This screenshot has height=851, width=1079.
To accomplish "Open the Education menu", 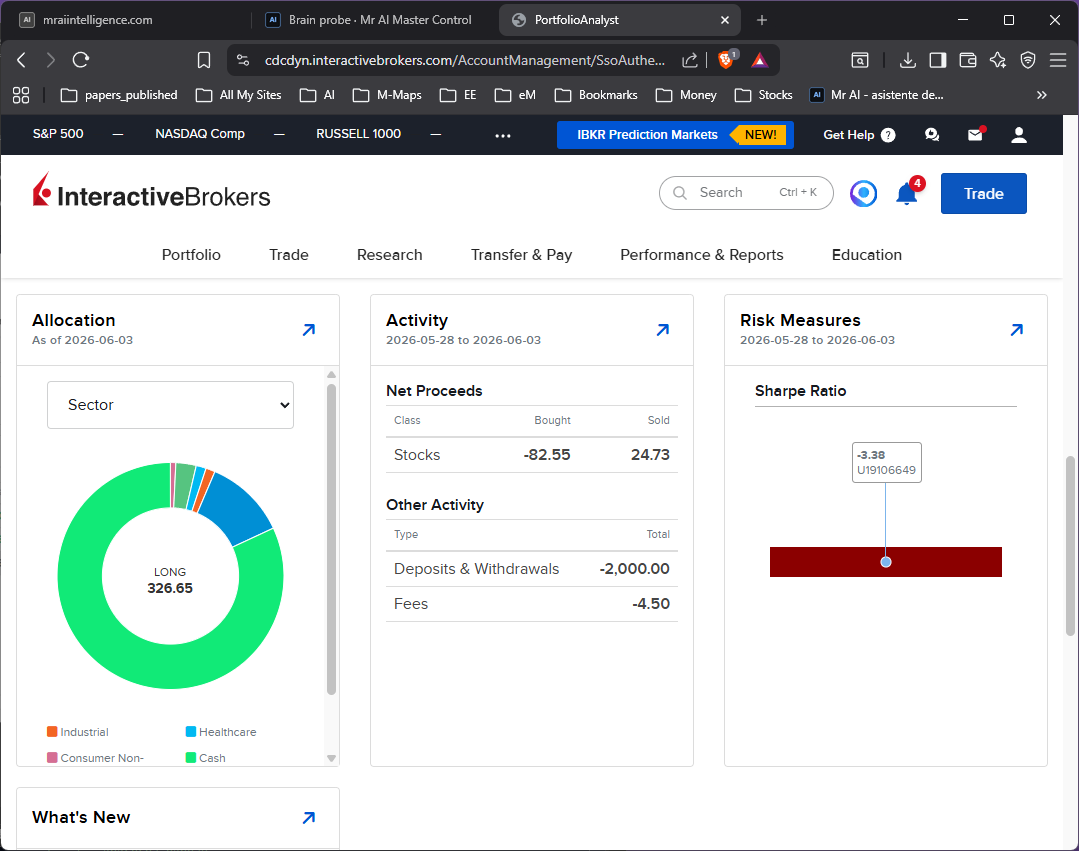I will point(866,255).
